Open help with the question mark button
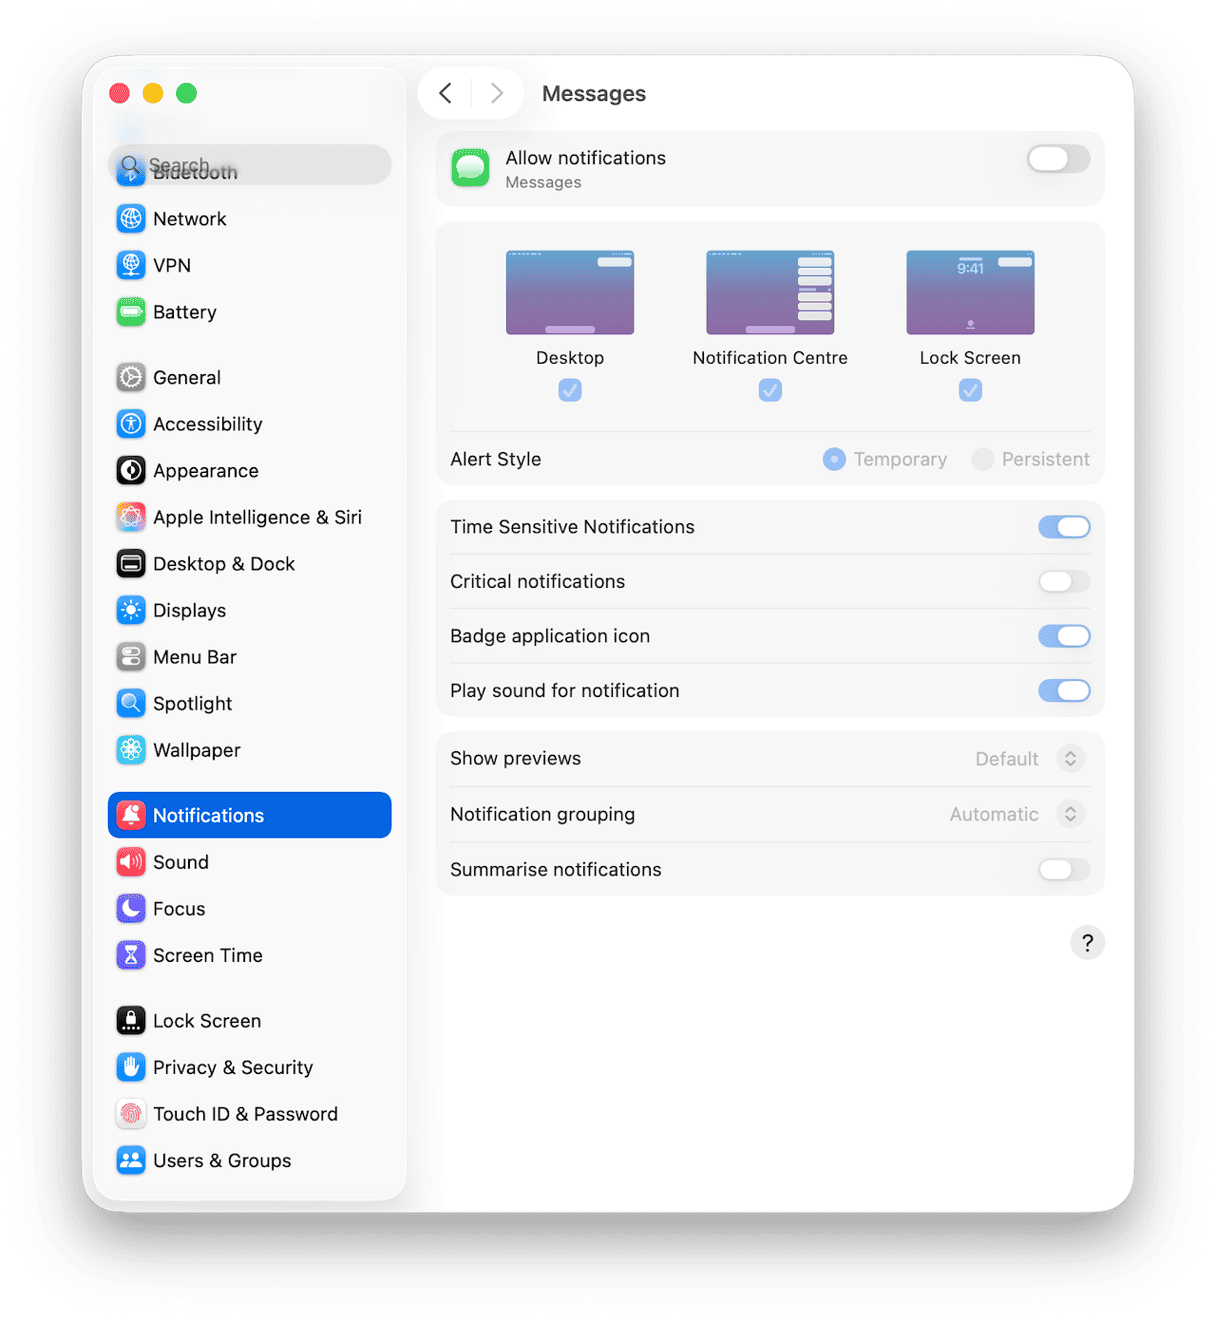This screenshot has width=1216, height=1320. click(1087, 943)
